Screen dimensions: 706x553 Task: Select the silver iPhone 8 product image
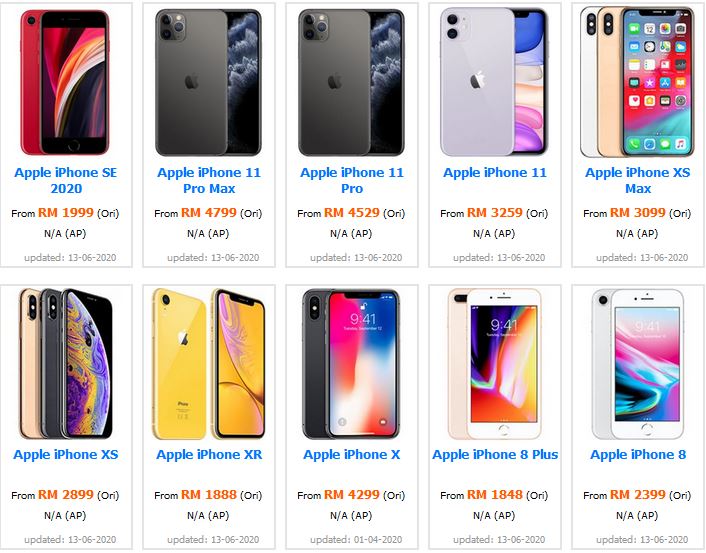pos(638,364)
